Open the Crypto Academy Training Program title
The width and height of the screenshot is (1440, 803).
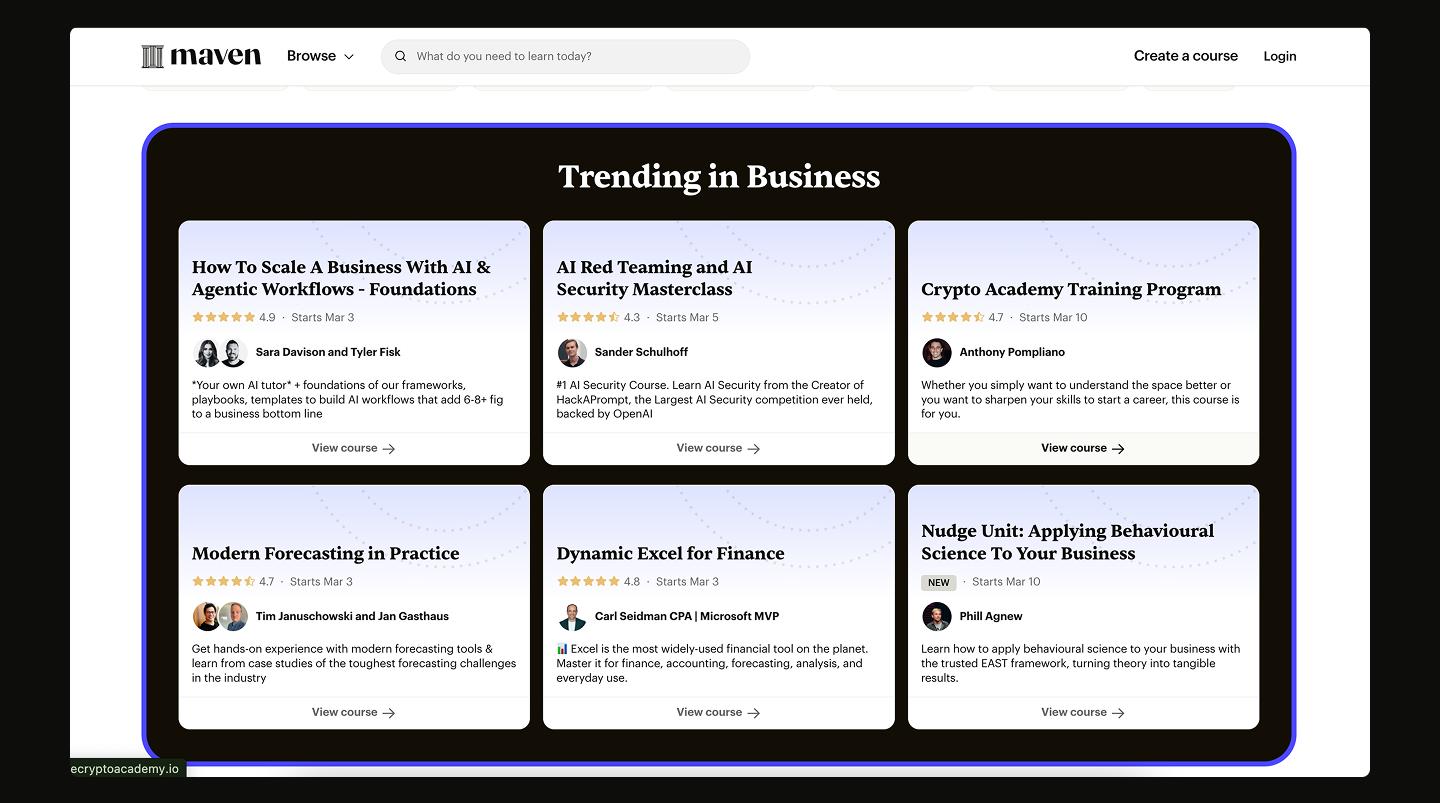(1071, 289)
